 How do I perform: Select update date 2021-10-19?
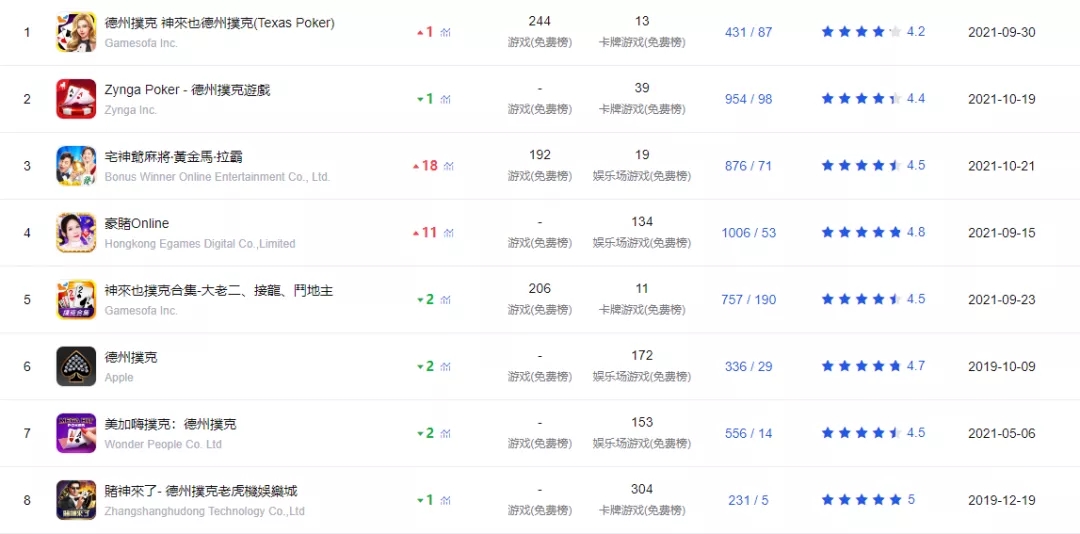coord(1001,99)
